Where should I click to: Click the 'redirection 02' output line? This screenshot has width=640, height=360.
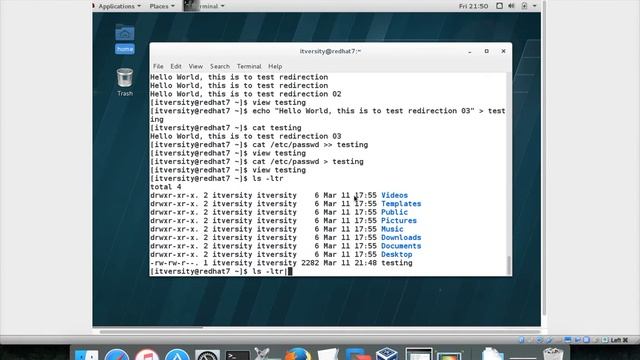[x=246, y=94]
